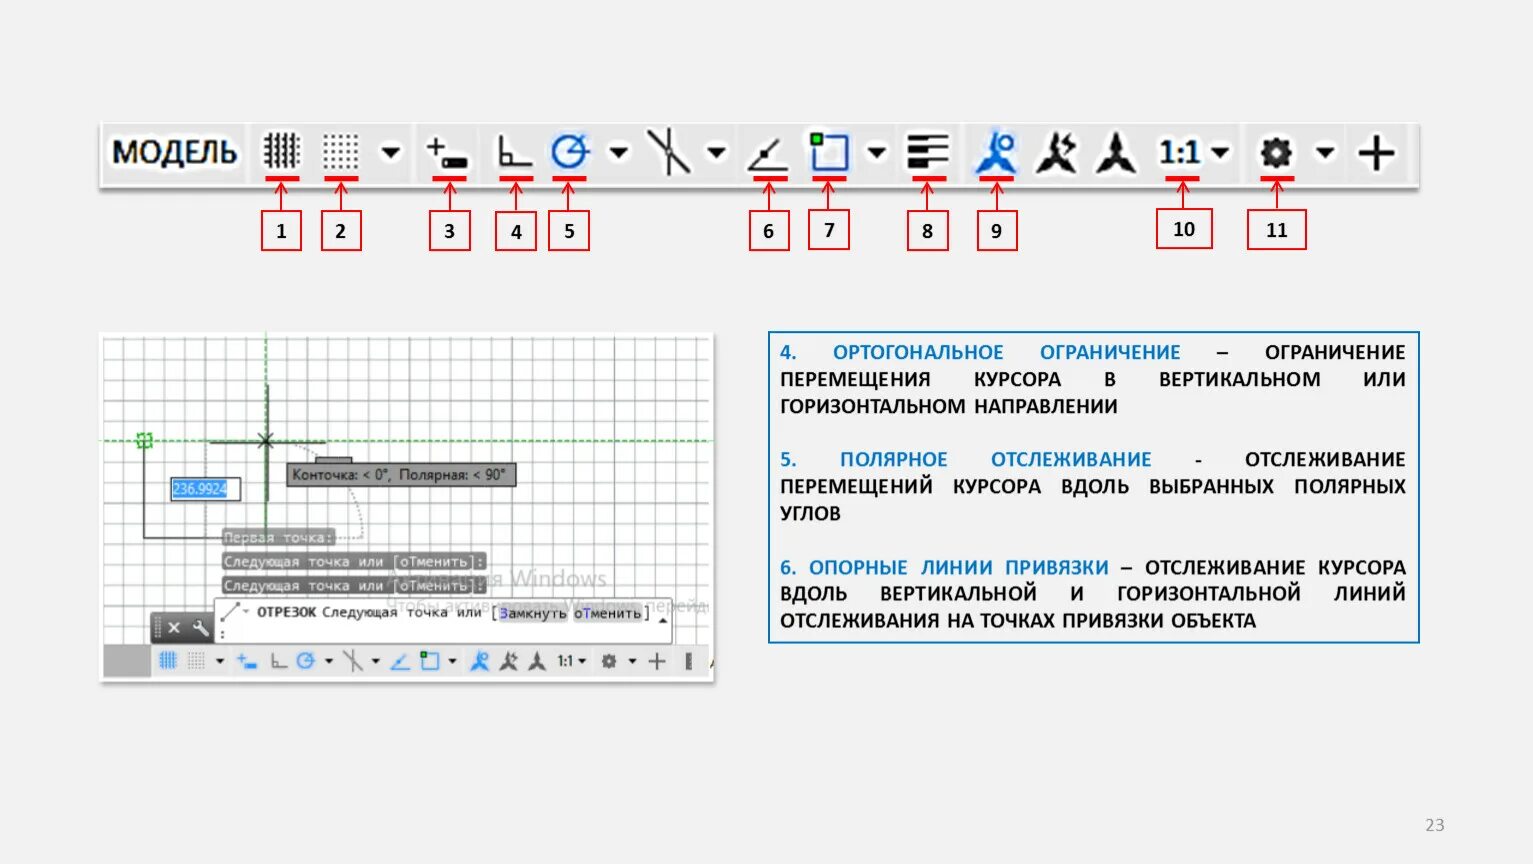Viewport: 1533px width, 864px height.
Task: Click plain annotation scale icon in large status bar
Action: click(x=1116, y=153)
